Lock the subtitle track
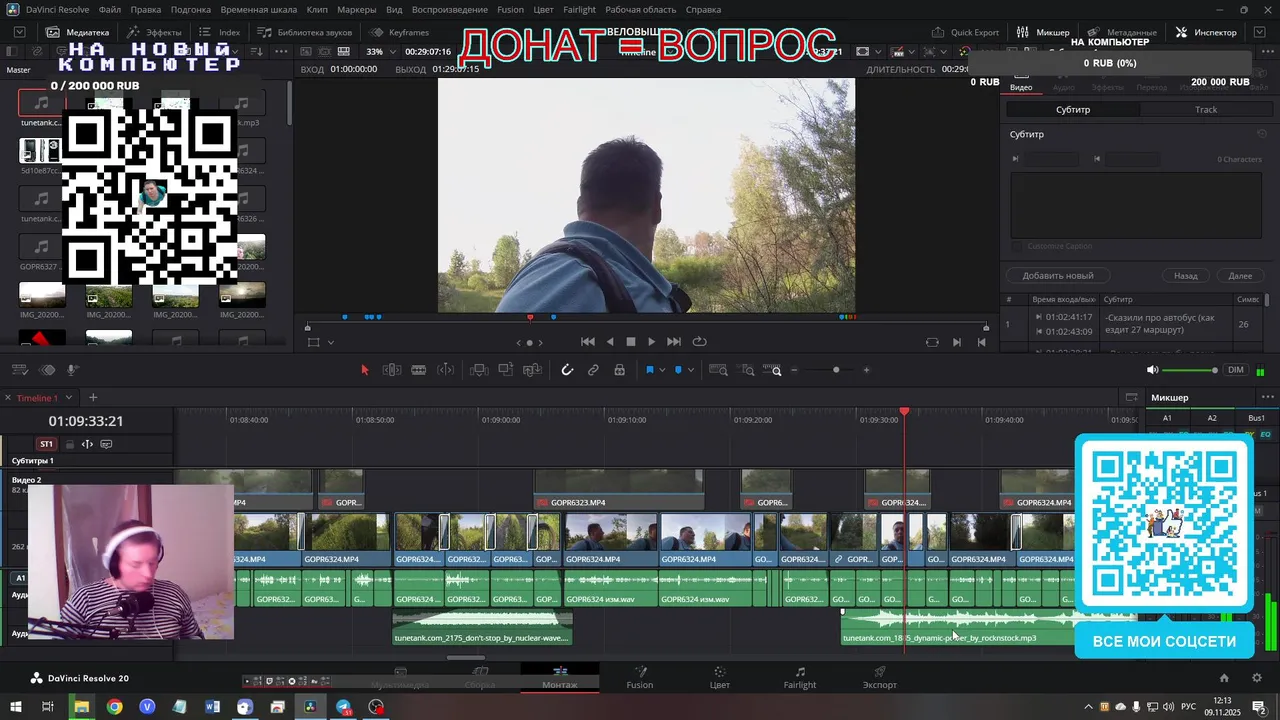1280x720 pixels. pos(69,444)
